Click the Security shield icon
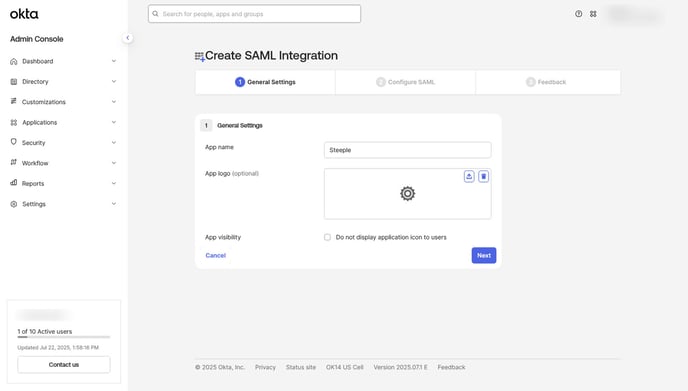 [x=14, y=142]
